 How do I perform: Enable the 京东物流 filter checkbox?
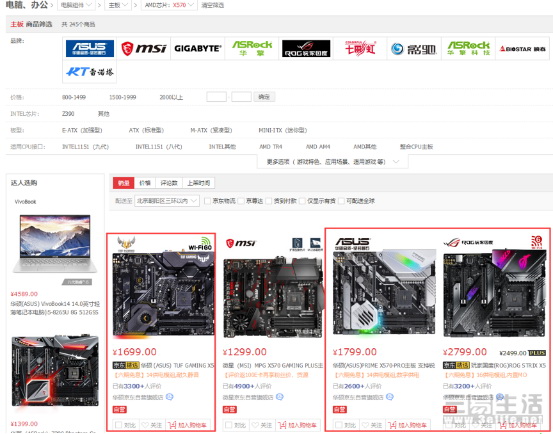(208, 201)
